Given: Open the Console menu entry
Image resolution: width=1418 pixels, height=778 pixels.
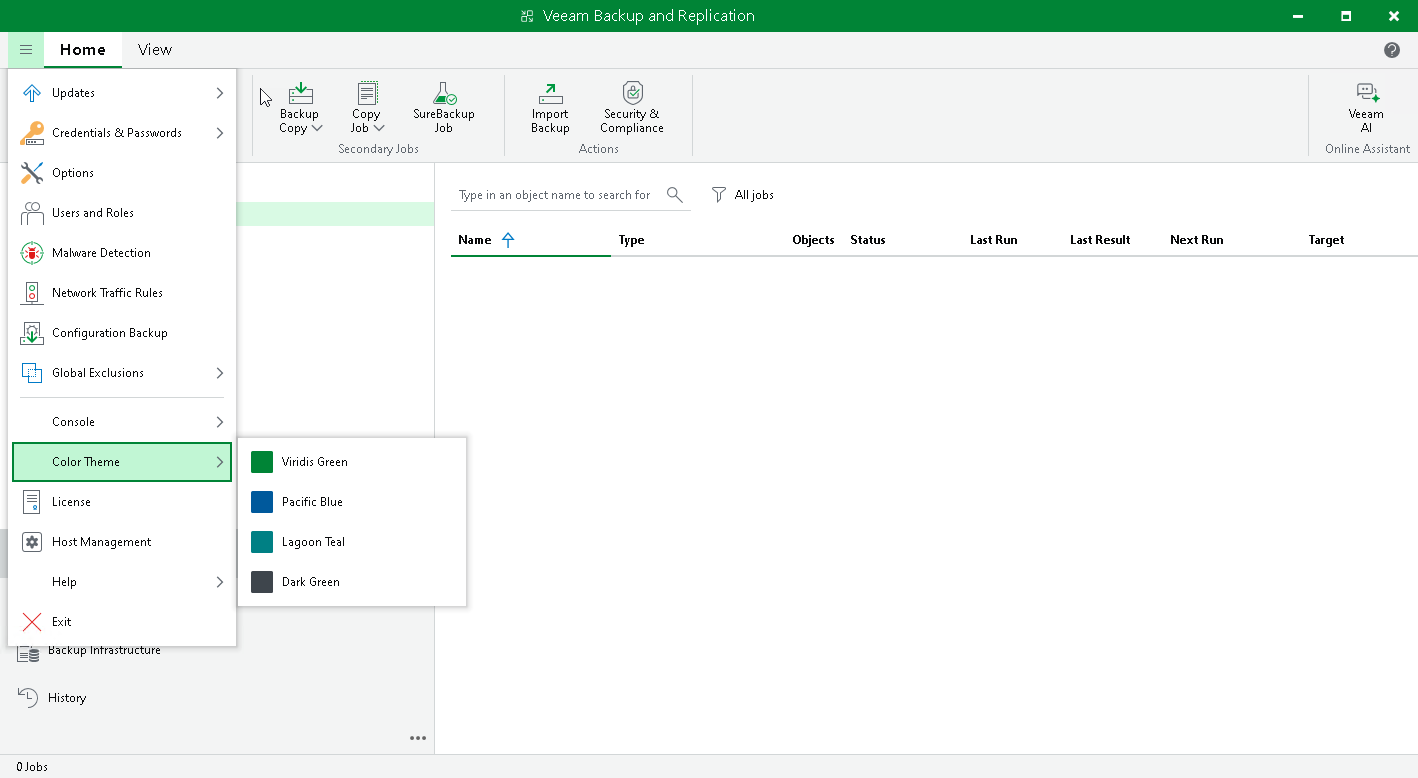Looking at the screenshot, I should click(x=122, y=422).
